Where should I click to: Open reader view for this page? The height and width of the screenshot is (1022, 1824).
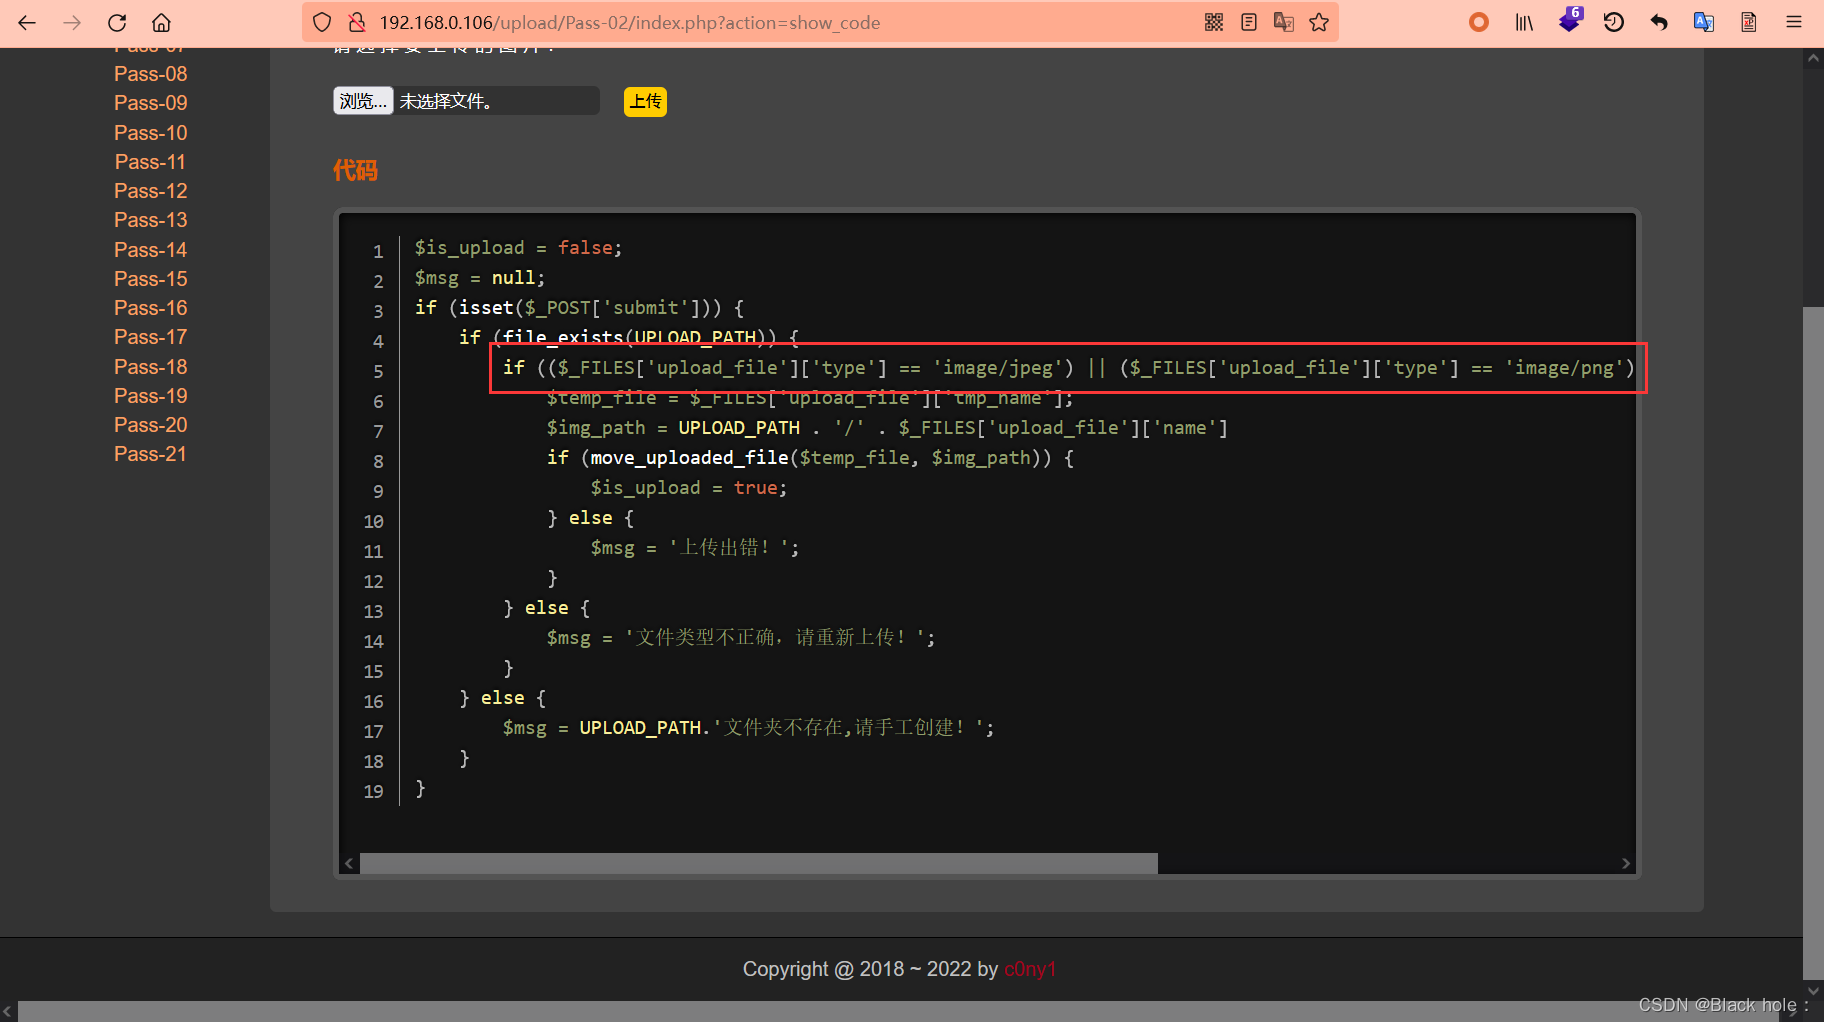tap(1248, 21)
